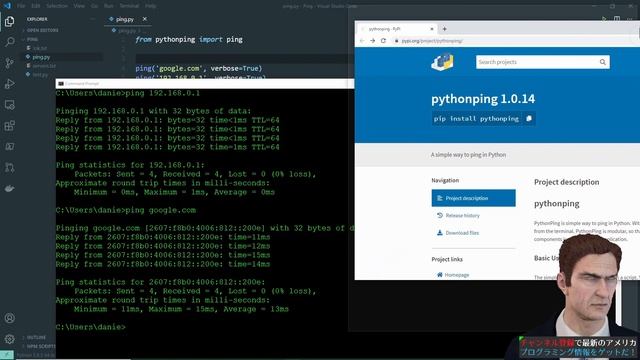
Task: Open Project description in PyPI navigation
Action: pyautogui.click(x=473, y=198)
